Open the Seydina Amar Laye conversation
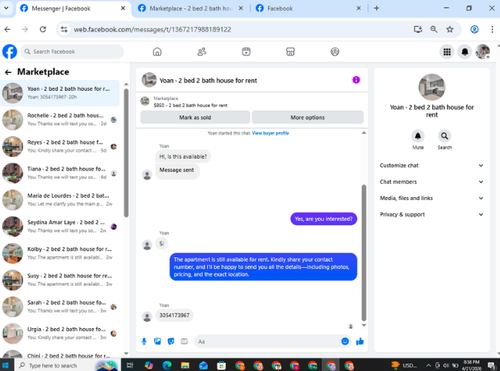The width and height of the screenshot is (500, 371). (60, 226)
